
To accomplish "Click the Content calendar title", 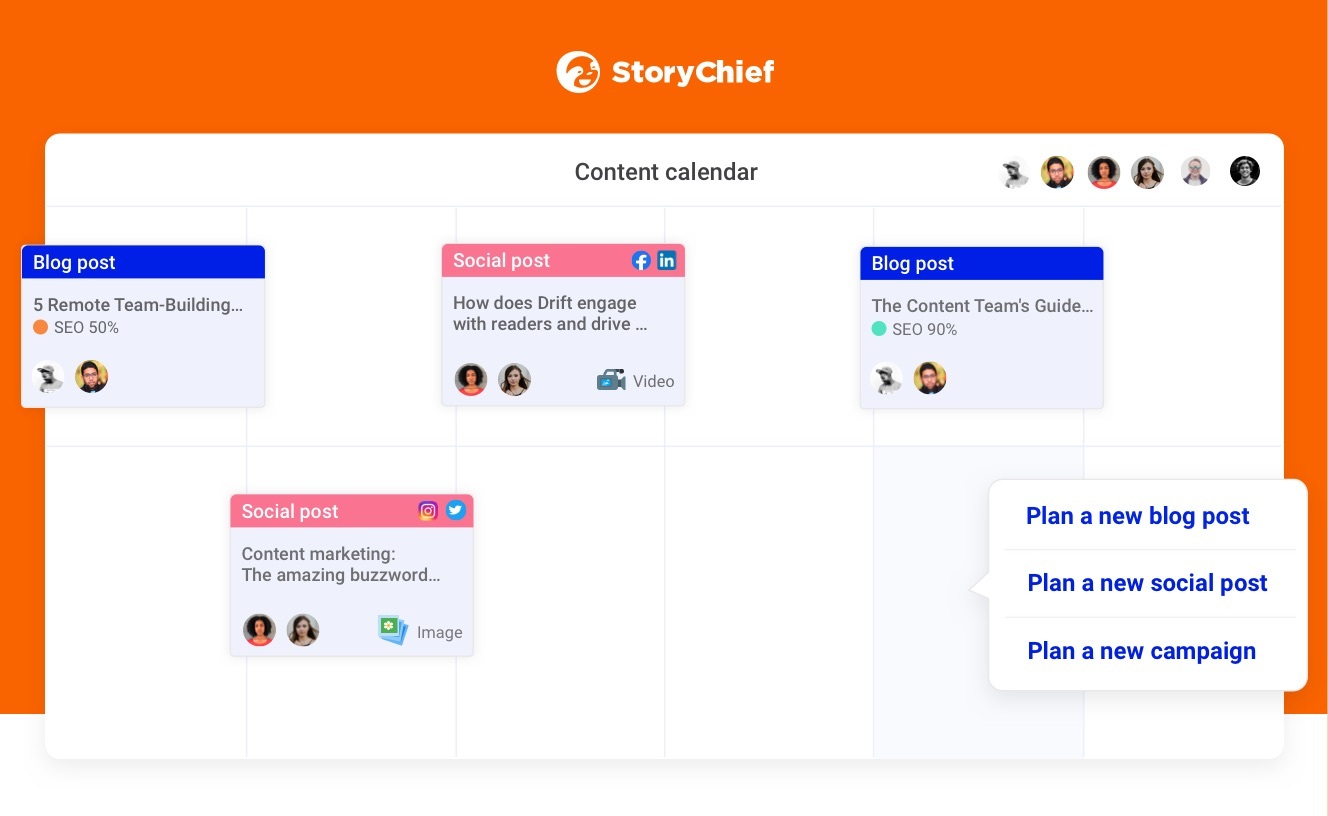I will coord(665,172).
